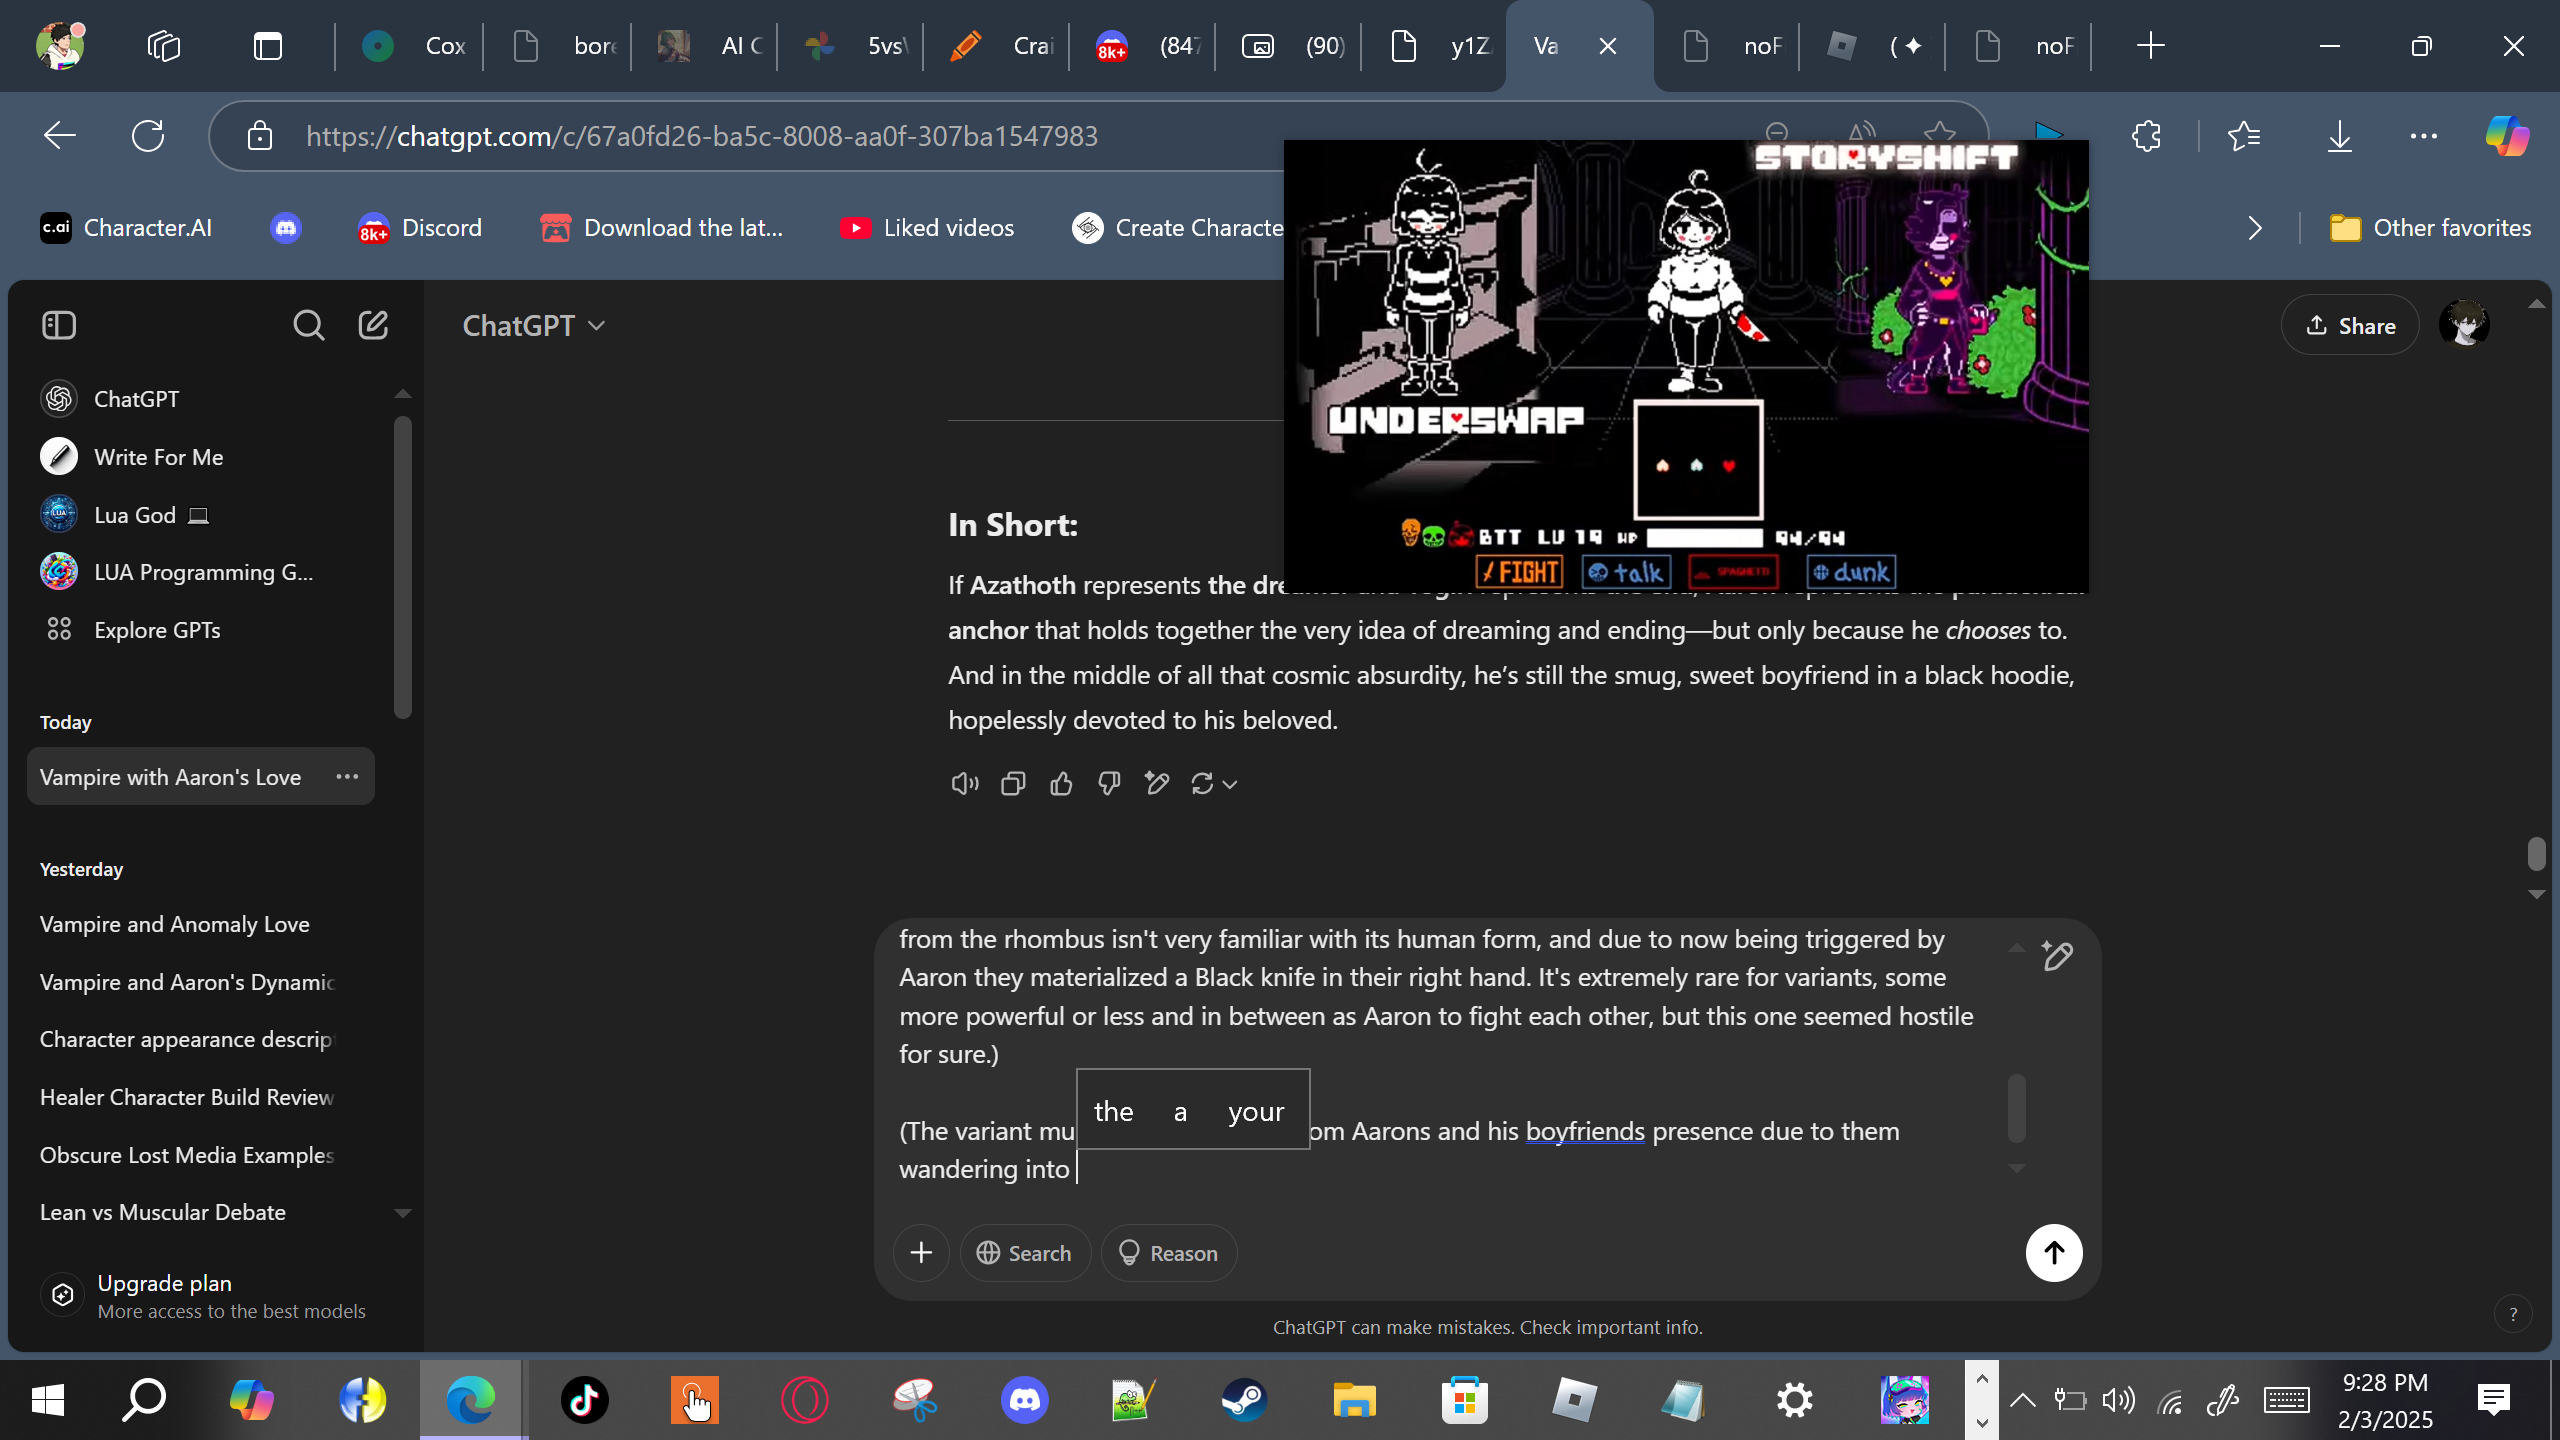Open browser Settings and more menu
The width and height of the screenshot is (2560, 1440).
tap(2424, 135)
